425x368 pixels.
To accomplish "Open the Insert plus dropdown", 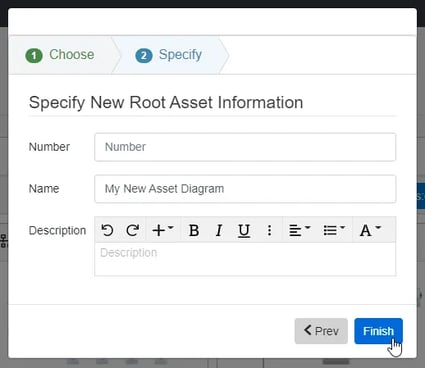I will [x=163, y=230].
